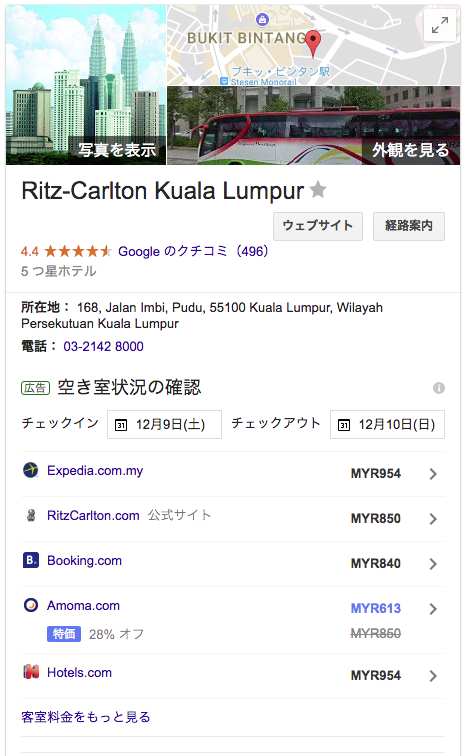The width and height of the screenshot is (469, 756).
Task: Click the Booking.com B logo icon
Action: [x=31, y=560]
